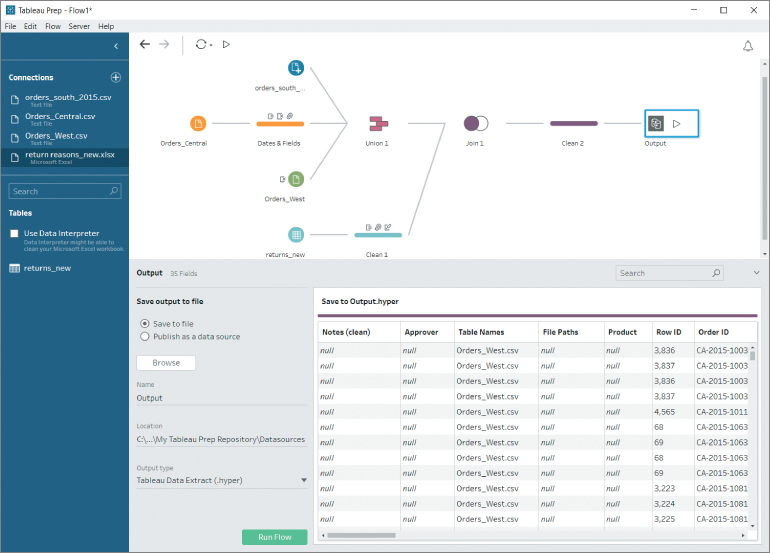Click the Approver column header
The image size is (770, 553).
pos(427,332)
